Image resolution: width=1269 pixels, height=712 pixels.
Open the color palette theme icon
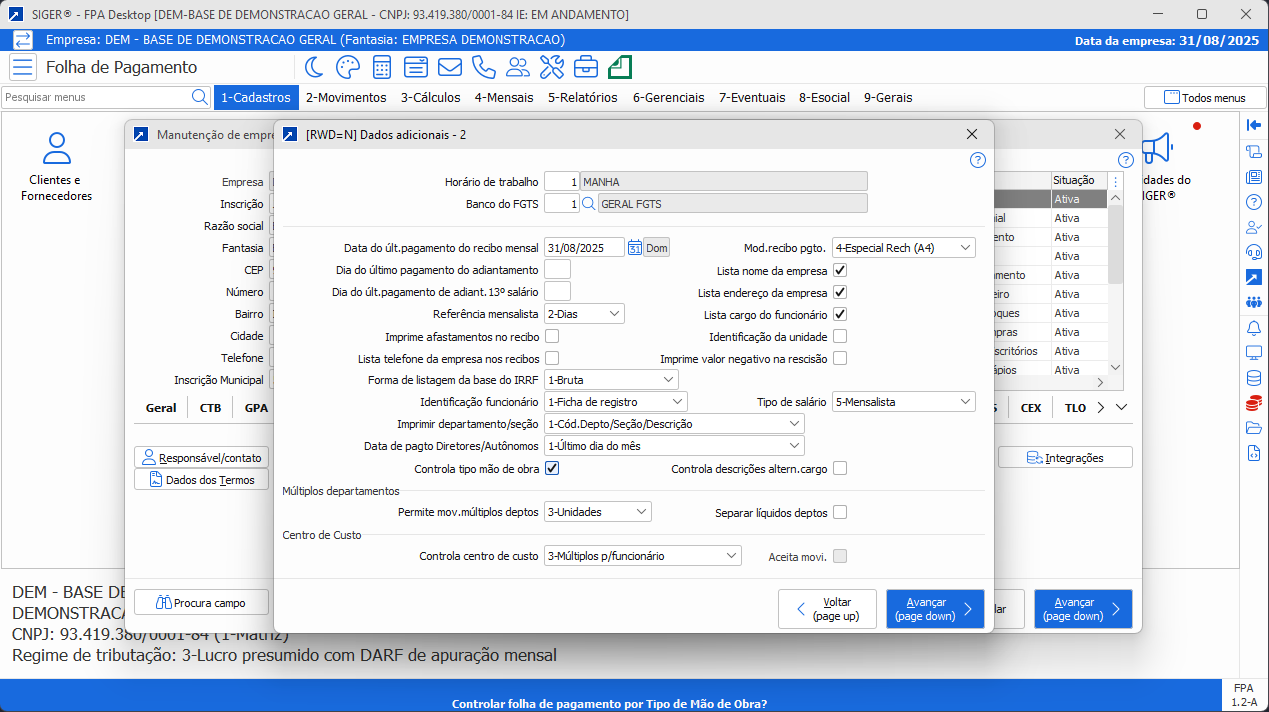point(347,67)
